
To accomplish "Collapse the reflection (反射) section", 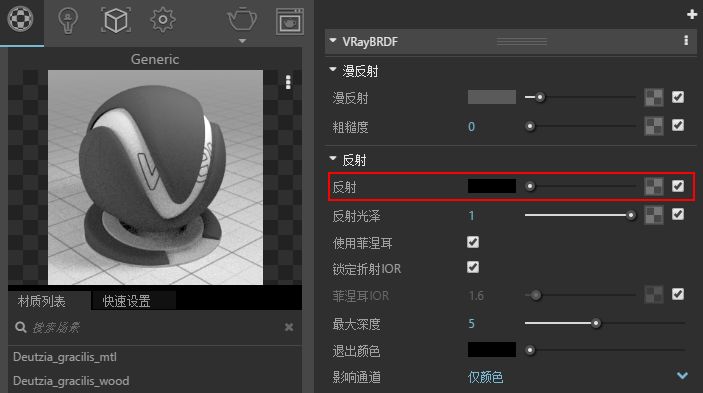I will pyautogui.click(x=333, y=158).
